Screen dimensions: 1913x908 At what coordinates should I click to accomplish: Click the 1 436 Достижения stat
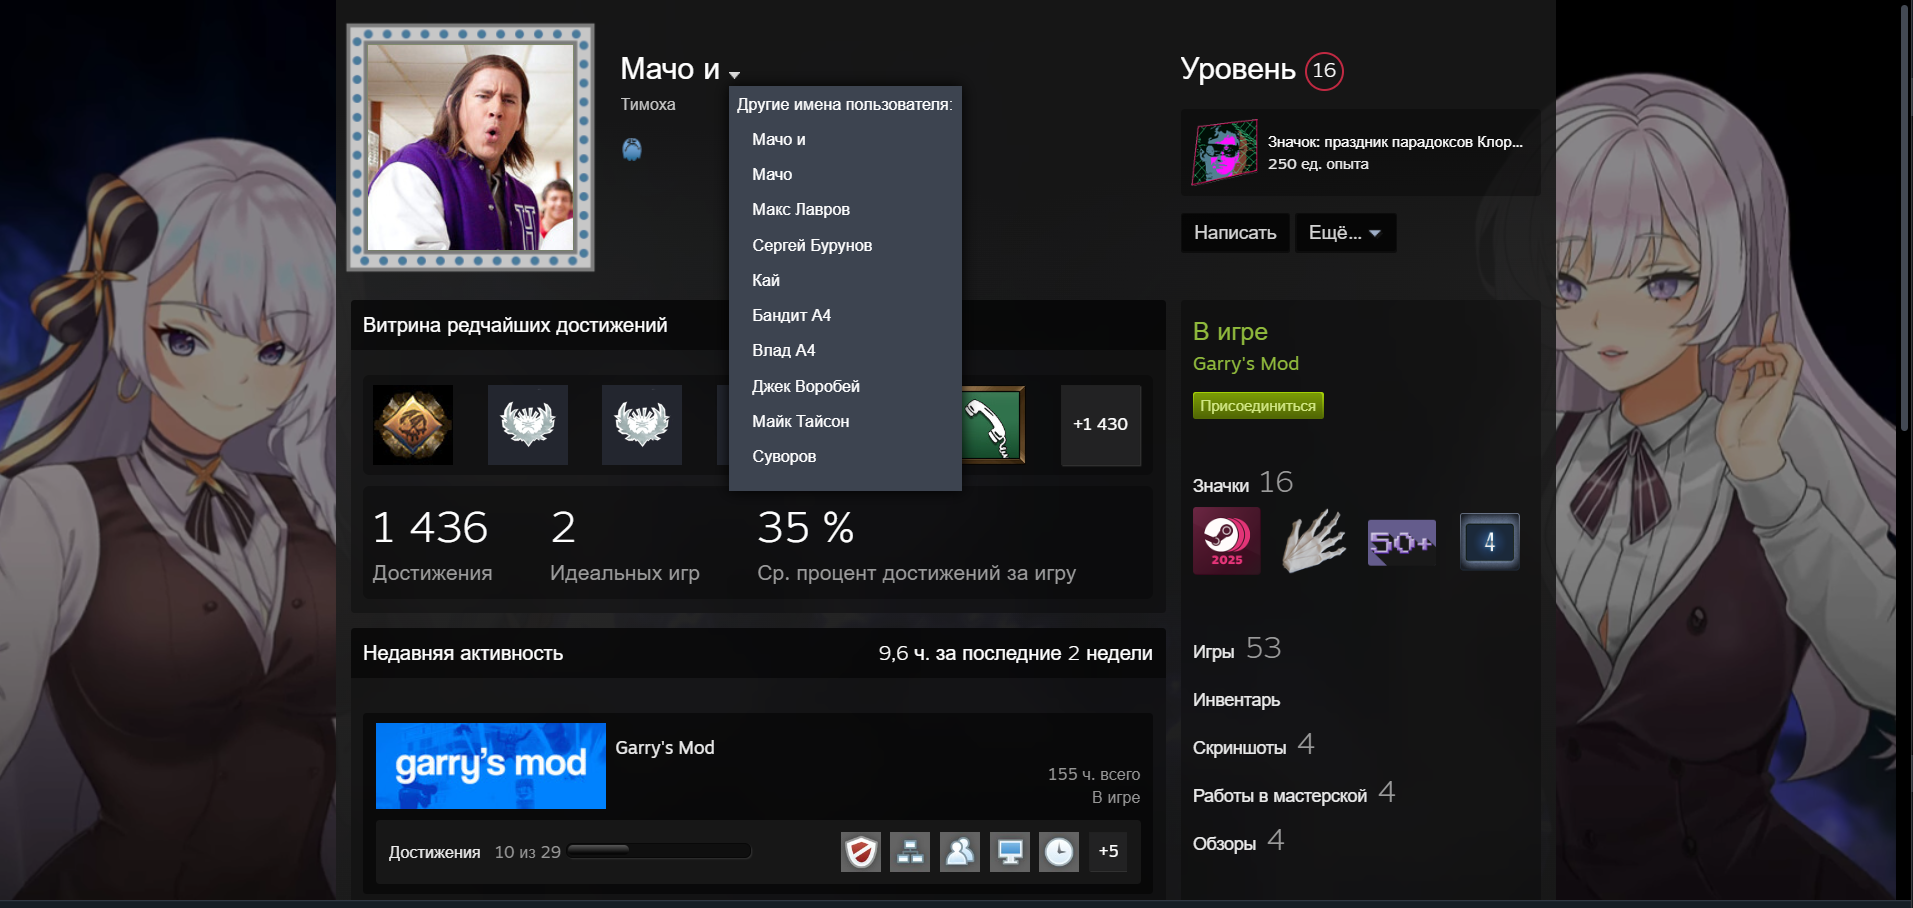(x=432, y=545)
